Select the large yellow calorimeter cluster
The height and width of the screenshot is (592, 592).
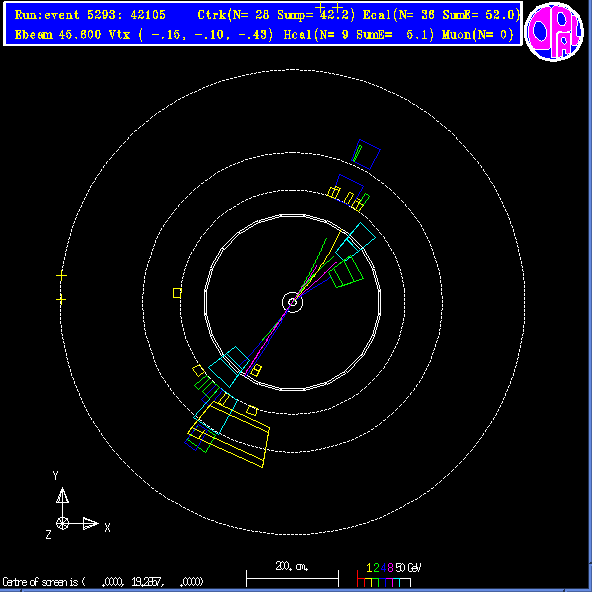click(229, 434)
